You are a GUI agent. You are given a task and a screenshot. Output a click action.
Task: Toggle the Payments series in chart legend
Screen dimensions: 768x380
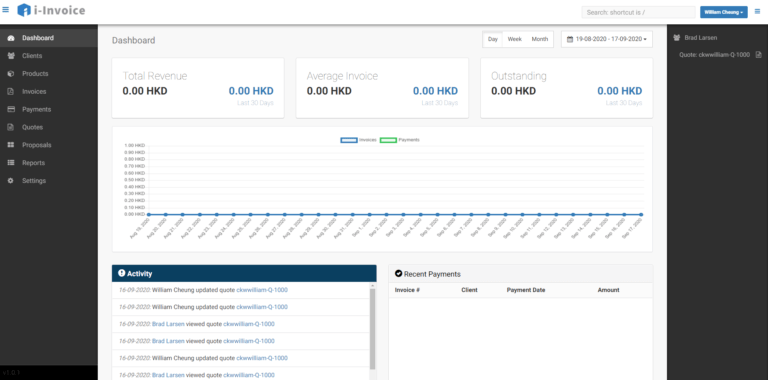400,140
